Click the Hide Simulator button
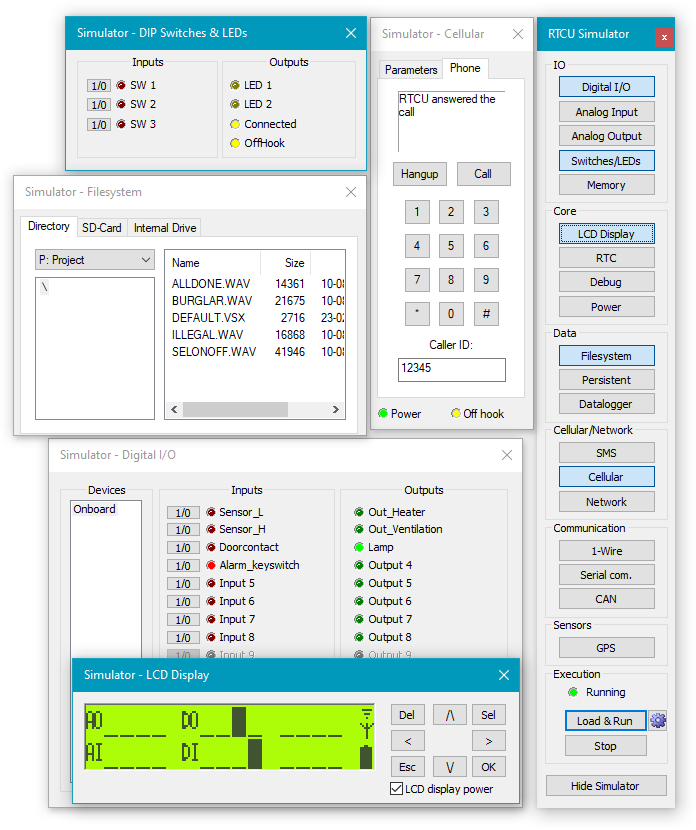Image resolution: width=696 pixels, height=830 pixels. tap(605, 786)
